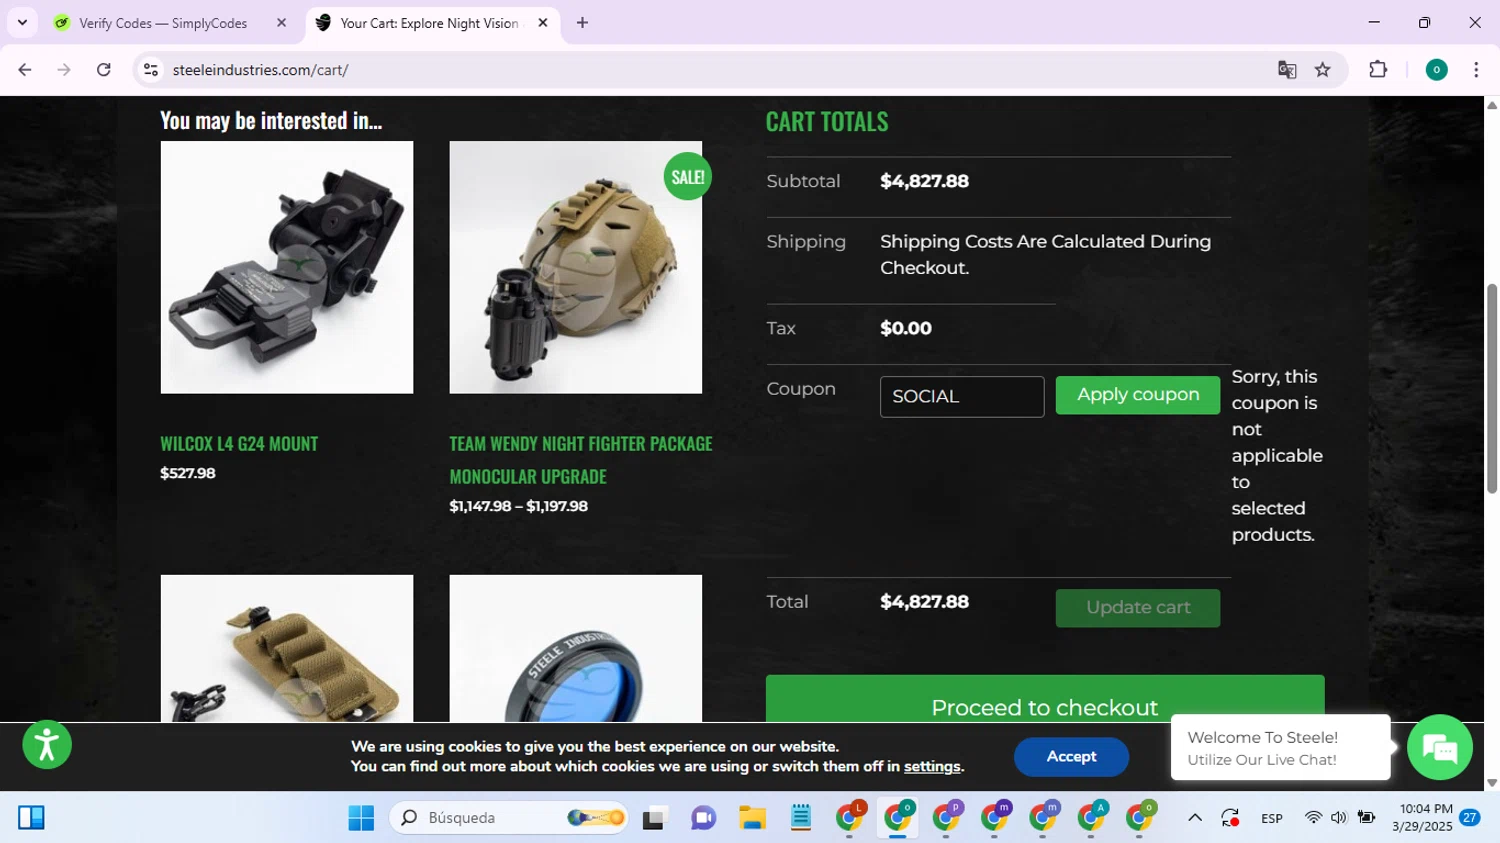
Task: Open cookie settings link
Action: pos(932,767)
